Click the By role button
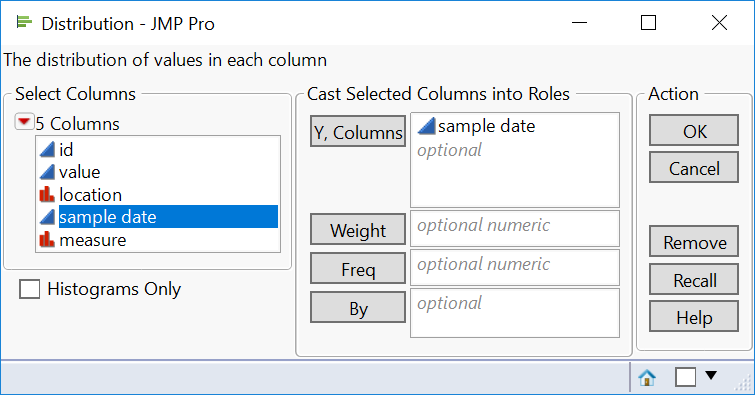This screenshot has height=395, width=755. [358, 308]
